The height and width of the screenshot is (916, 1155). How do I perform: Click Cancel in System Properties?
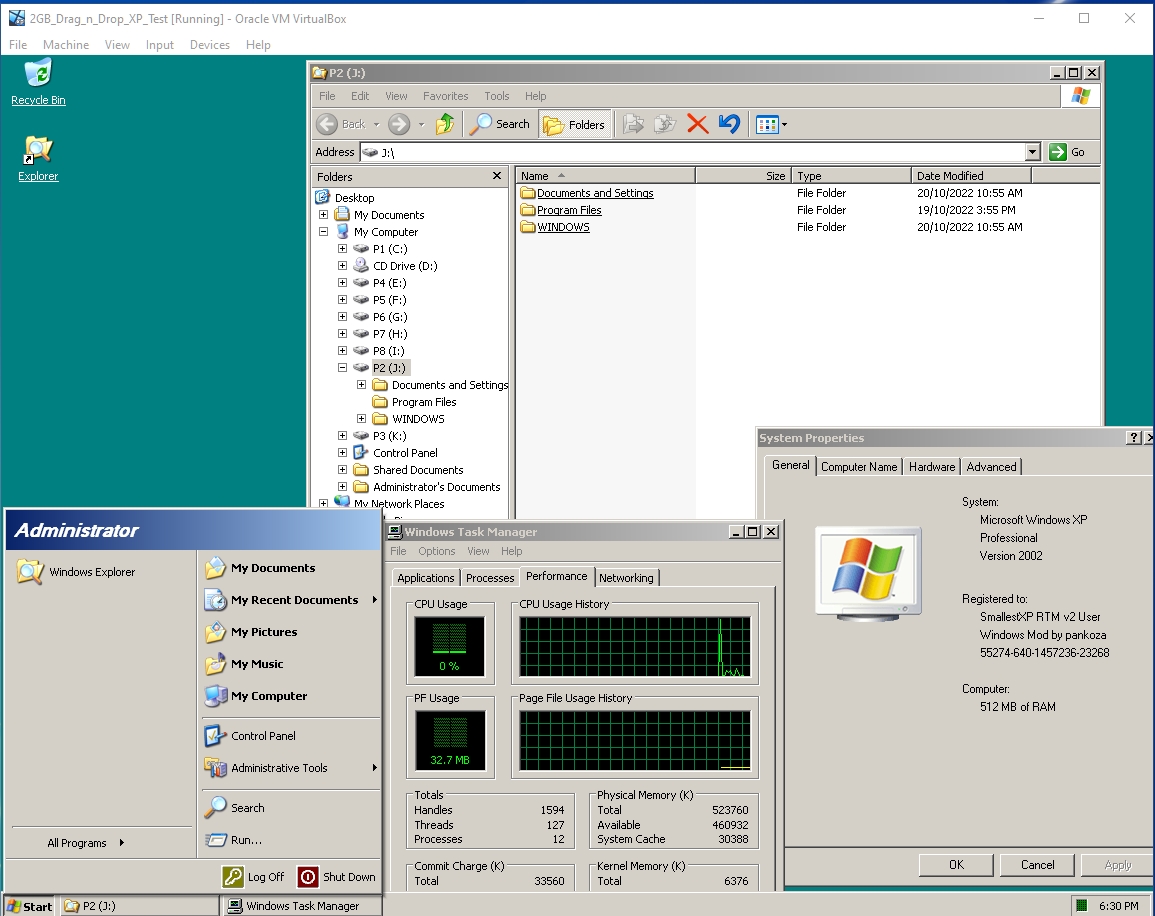coord(1037,865)
